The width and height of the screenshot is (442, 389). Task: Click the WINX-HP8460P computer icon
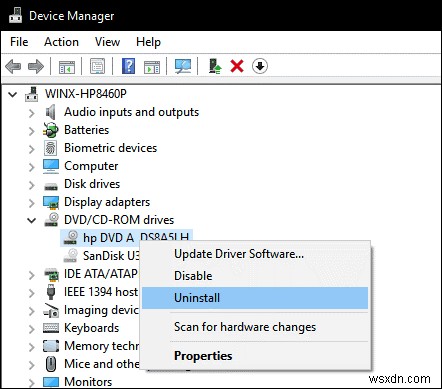tap(32, 94)
